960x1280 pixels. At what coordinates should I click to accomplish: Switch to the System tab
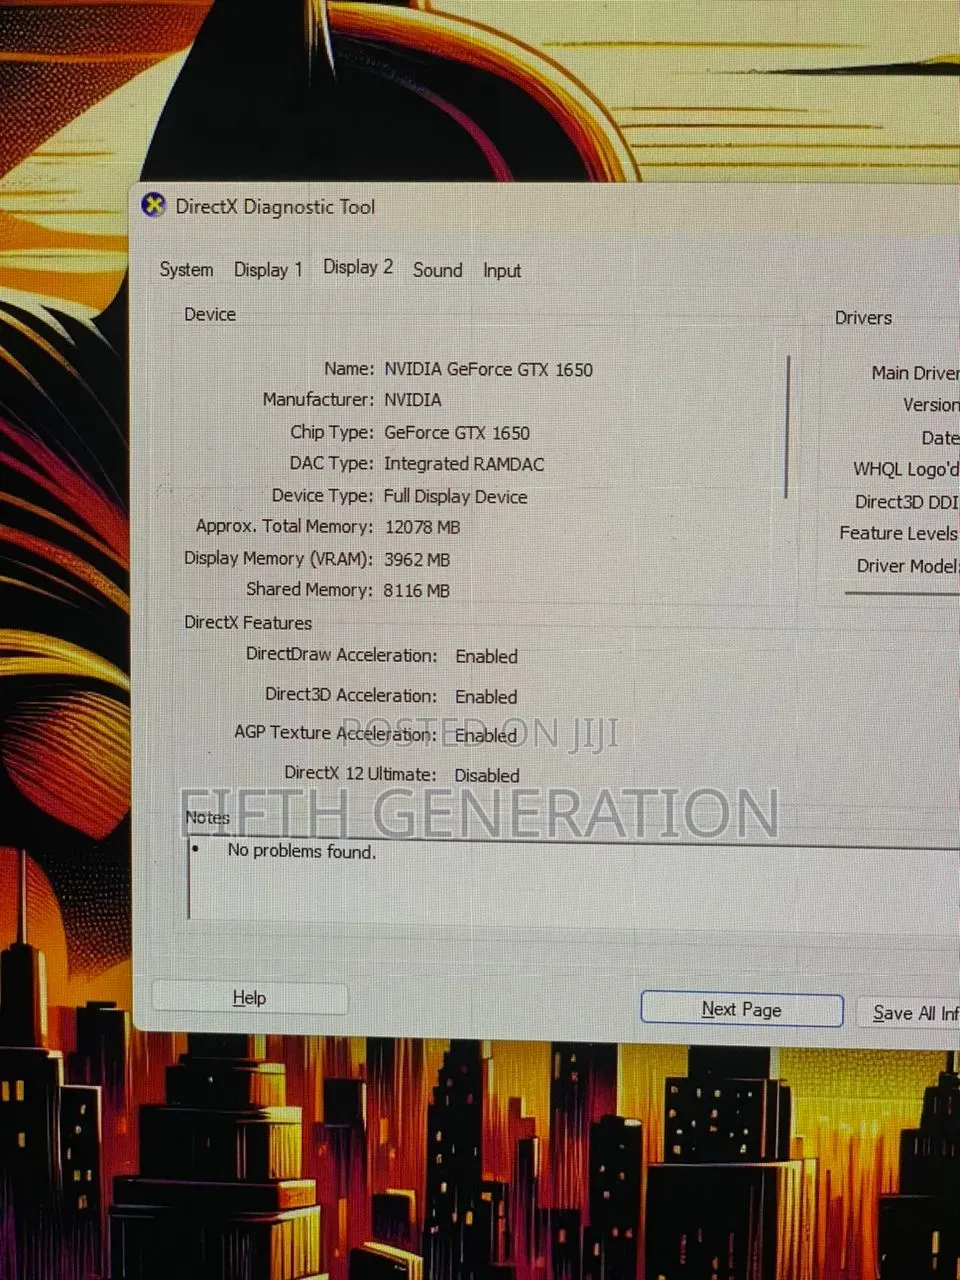click(x=186, y=269)
